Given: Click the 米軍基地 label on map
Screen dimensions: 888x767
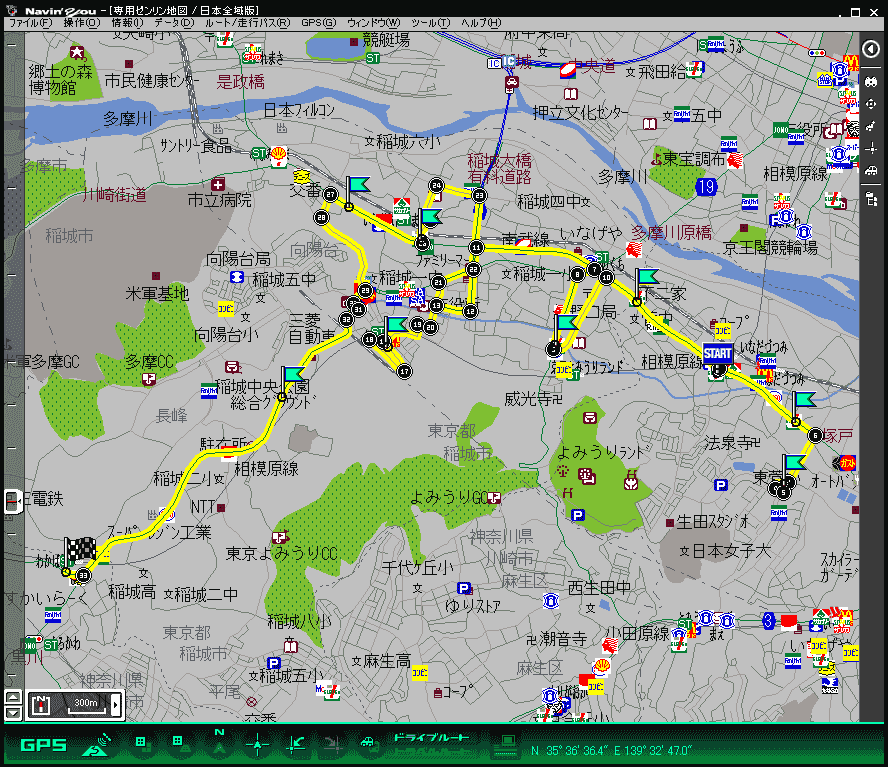Looking at the screenshot, I should coord(157,293).
